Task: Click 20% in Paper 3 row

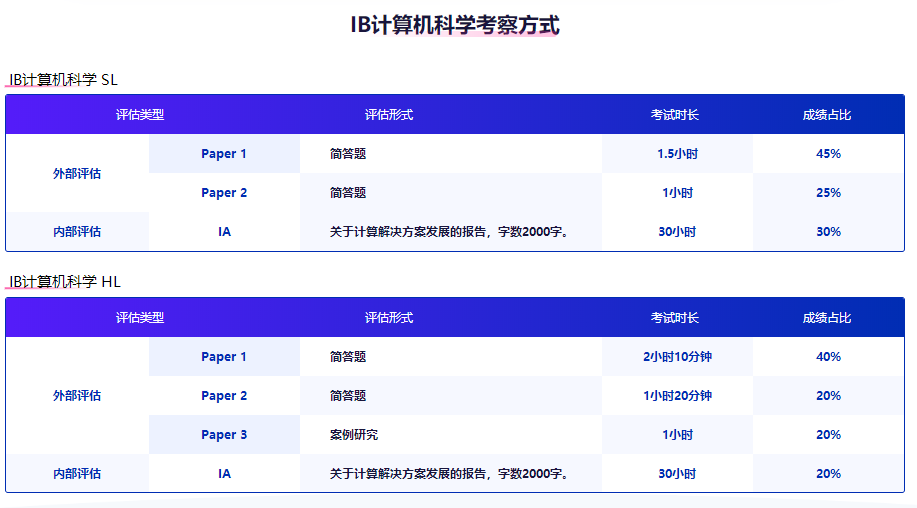Action: tap(828, 435)
